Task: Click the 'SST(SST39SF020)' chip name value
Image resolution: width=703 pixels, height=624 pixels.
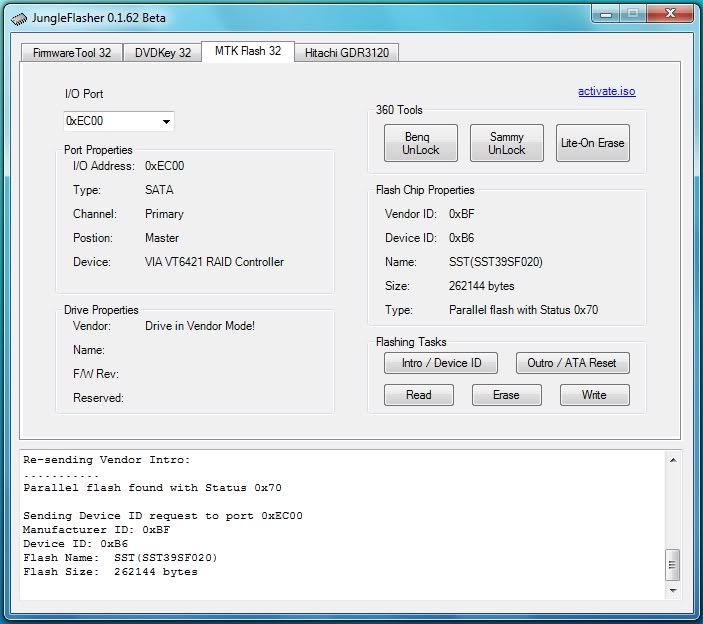Action: coord(495,262)
